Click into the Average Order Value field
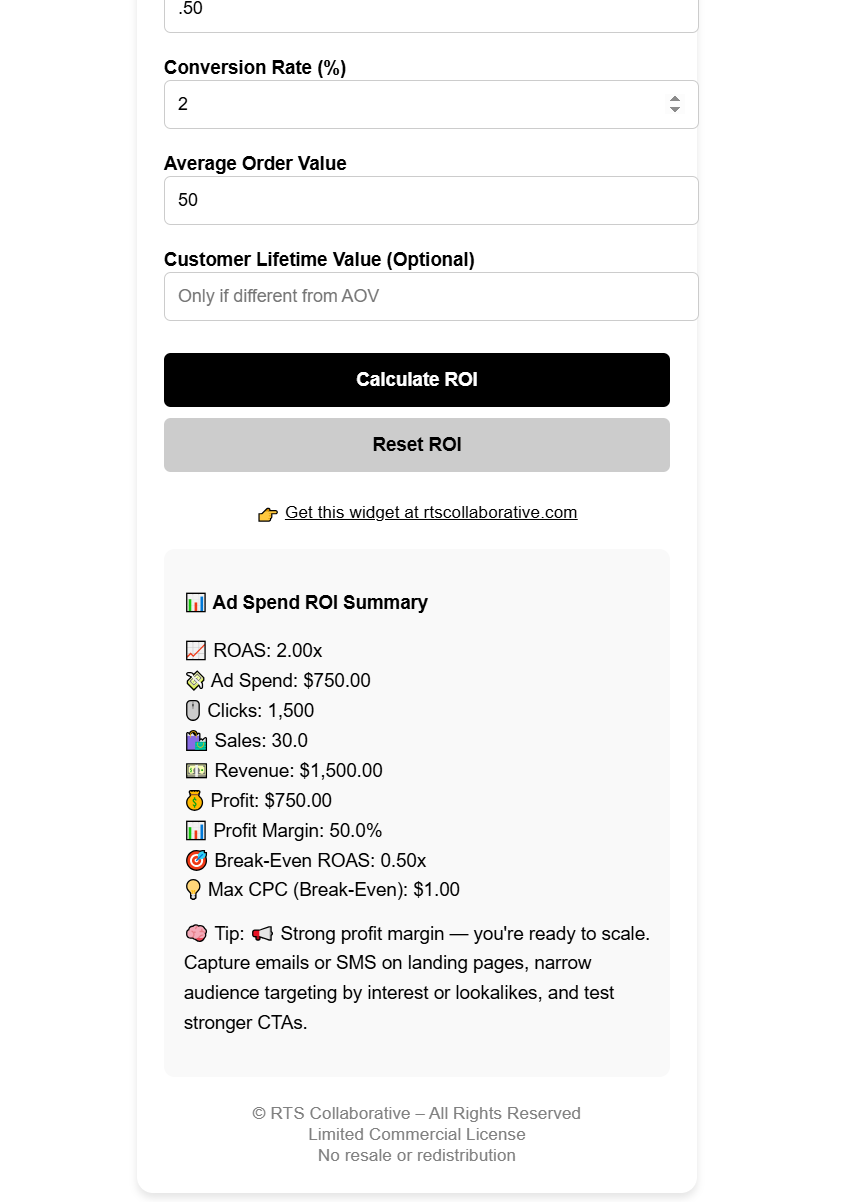 tap(431, 200)
